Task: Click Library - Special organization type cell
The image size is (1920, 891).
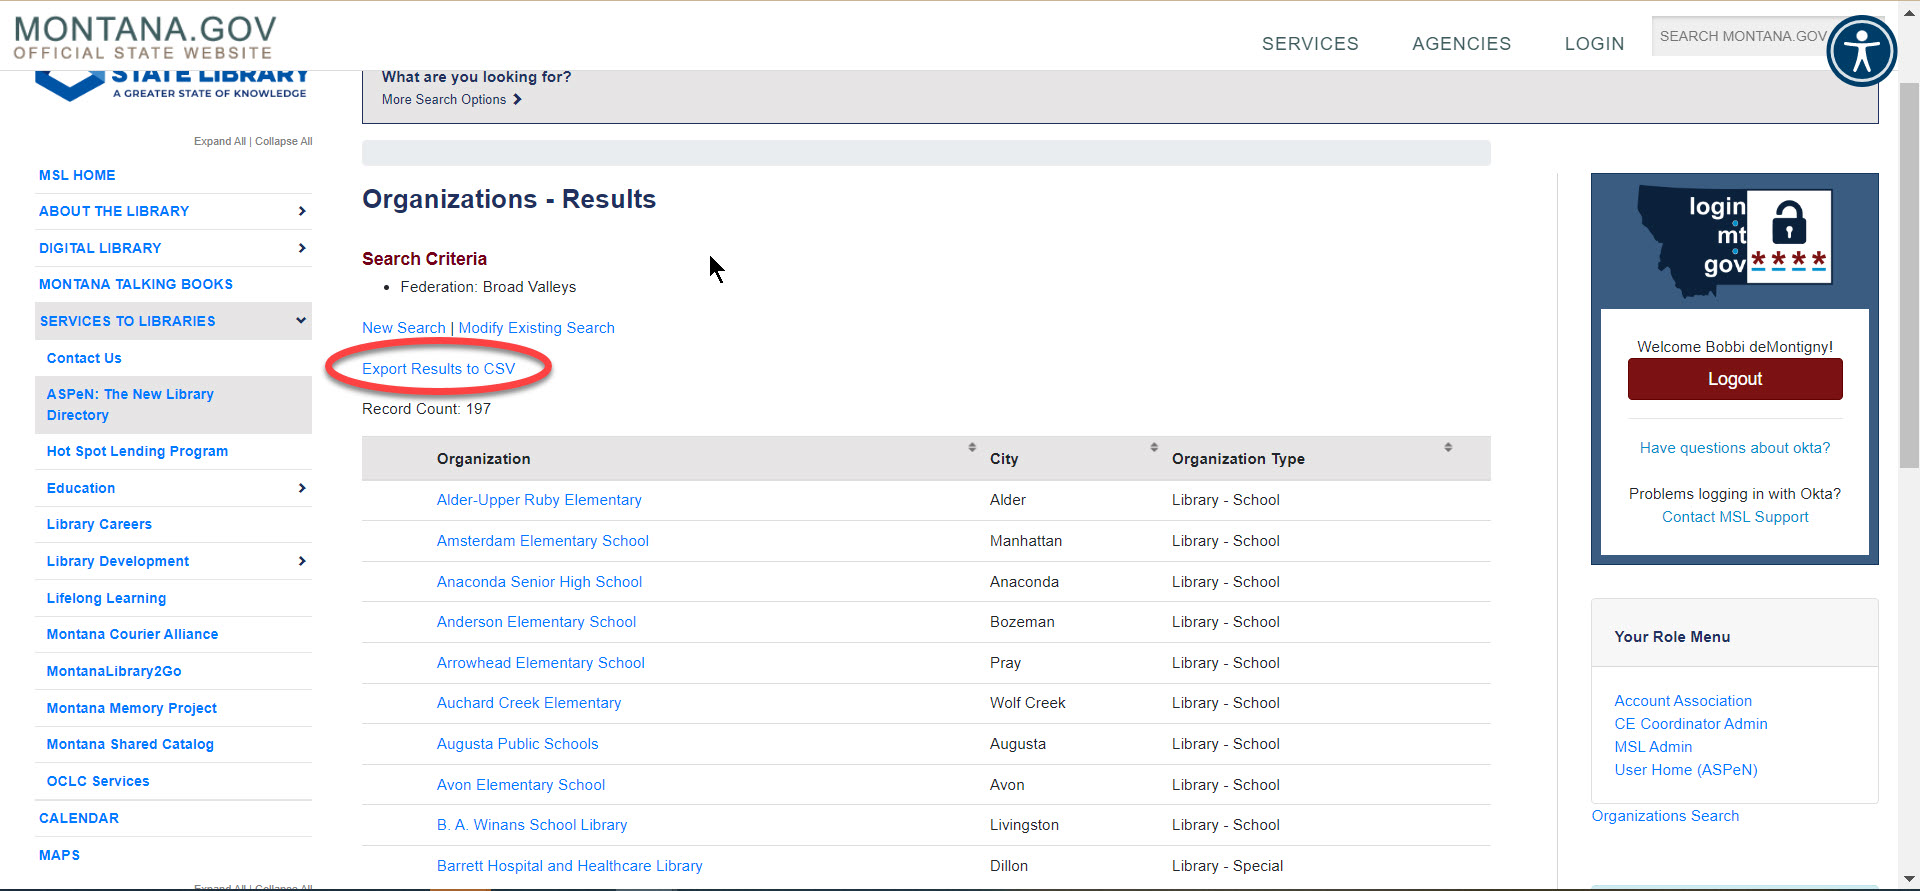Action: point(1228,866)
